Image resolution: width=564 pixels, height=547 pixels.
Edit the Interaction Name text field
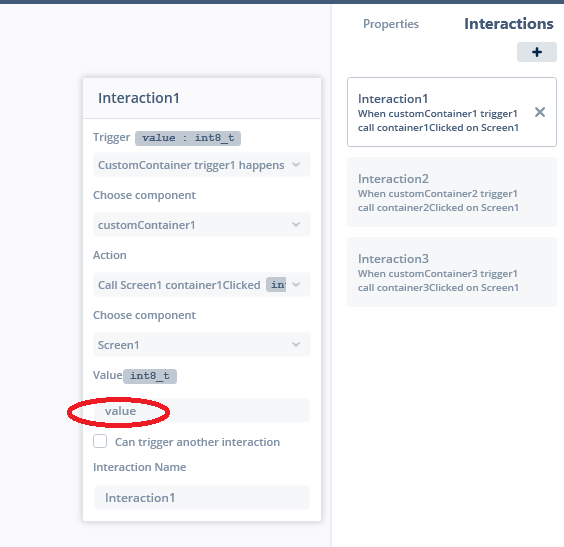pos(202,498)
